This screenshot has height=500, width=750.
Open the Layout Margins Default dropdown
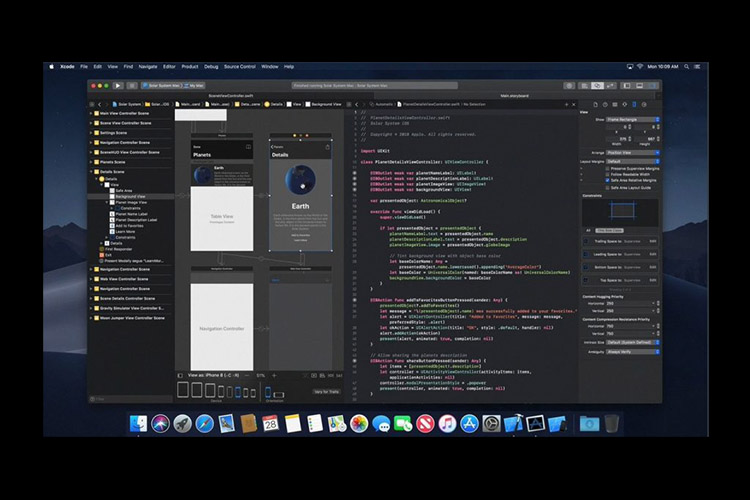[633, 161]
